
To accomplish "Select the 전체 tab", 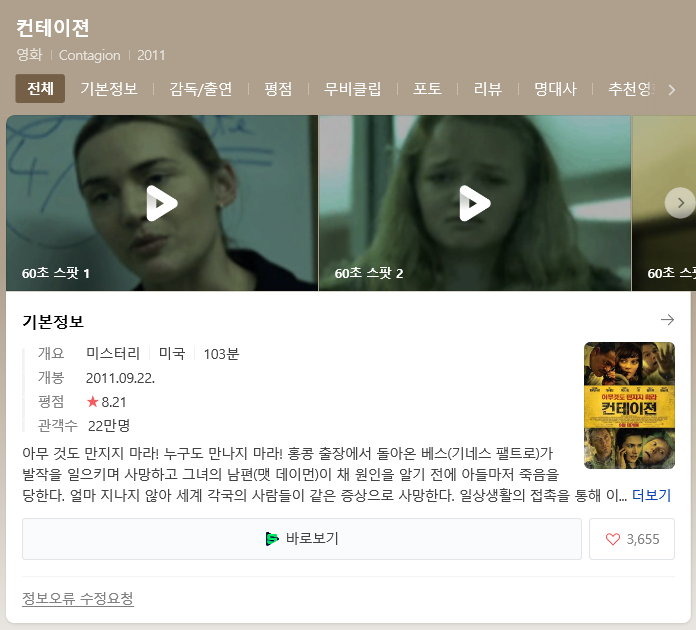I will click(x=40, y=89).
